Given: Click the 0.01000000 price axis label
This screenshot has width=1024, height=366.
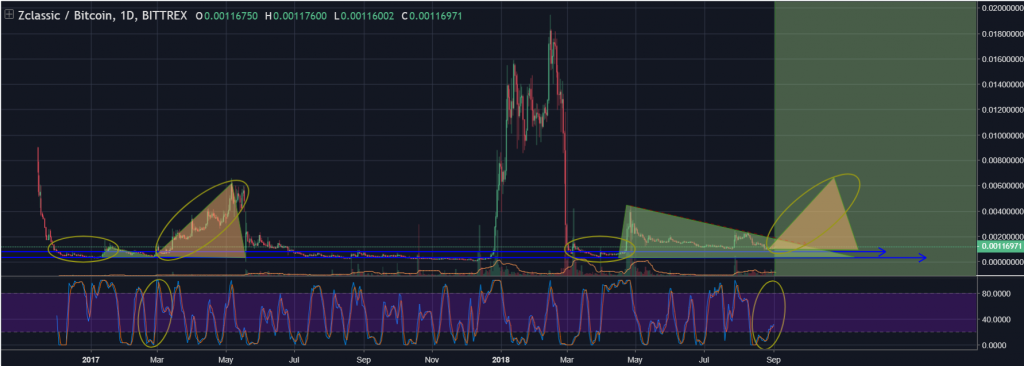Looking at the screenshot, I should [x=1002, y=136].
